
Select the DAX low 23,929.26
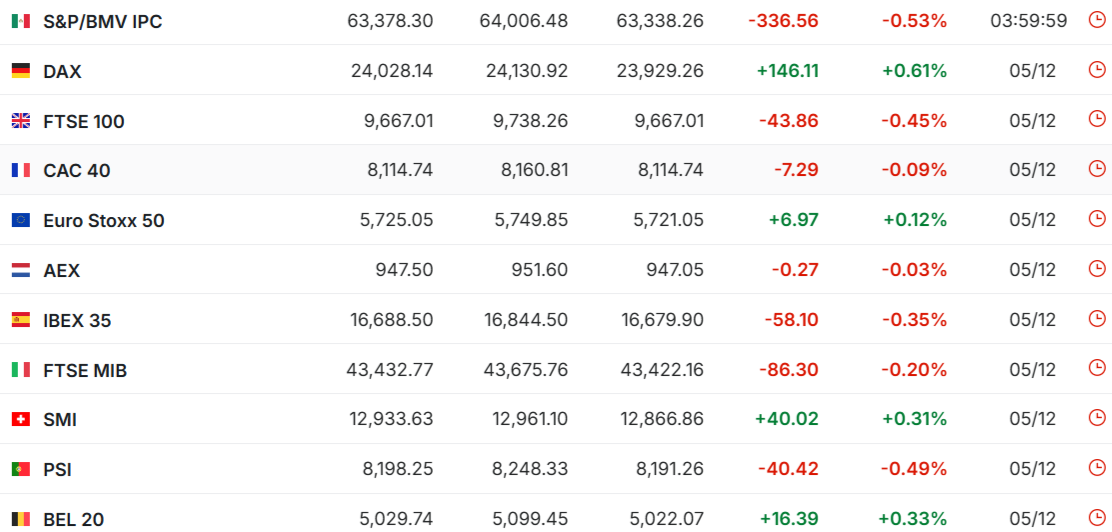coord(662,71)
